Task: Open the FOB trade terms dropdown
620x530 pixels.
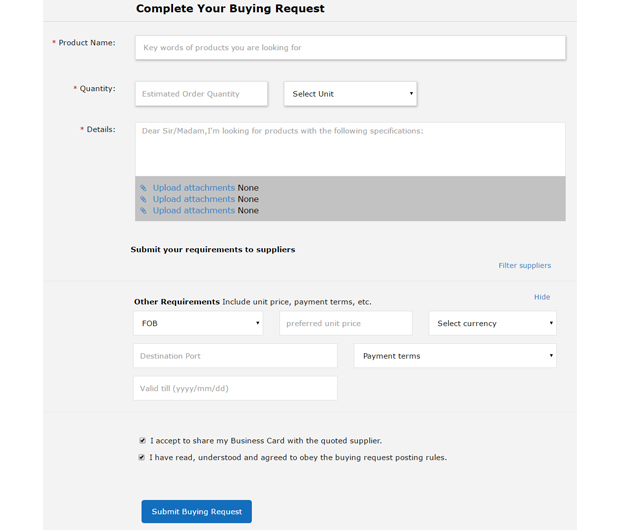Action: (198, 323)
